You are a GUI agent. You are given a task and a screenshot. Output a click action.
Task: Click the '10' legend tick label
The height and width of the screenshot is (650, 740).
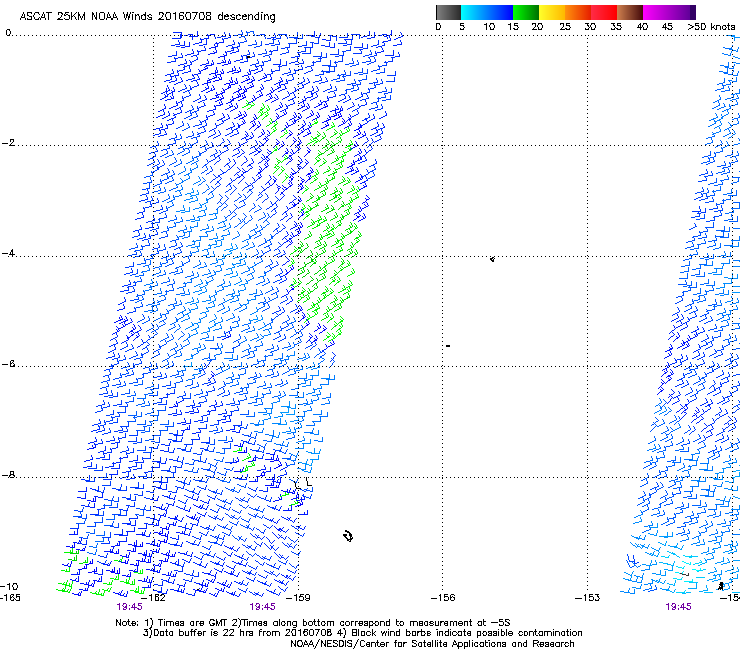[489, 27]
